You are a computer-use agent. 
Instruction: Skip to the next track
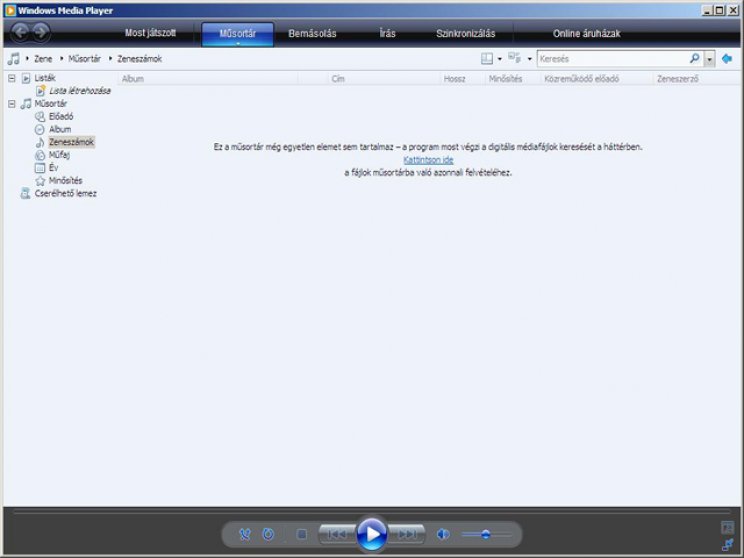pos(407,535)
